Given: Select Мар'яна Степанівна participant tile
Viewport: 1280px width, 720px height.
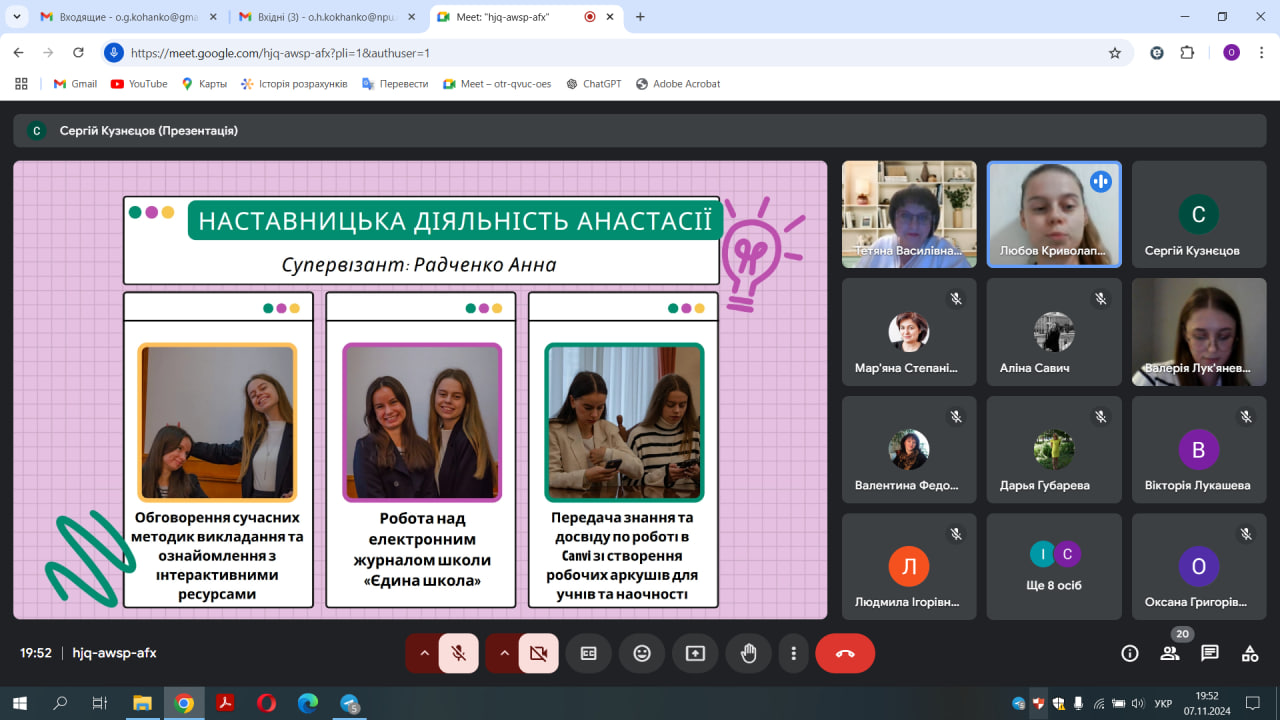Looking at the screenshot, I should pos(909,332).
